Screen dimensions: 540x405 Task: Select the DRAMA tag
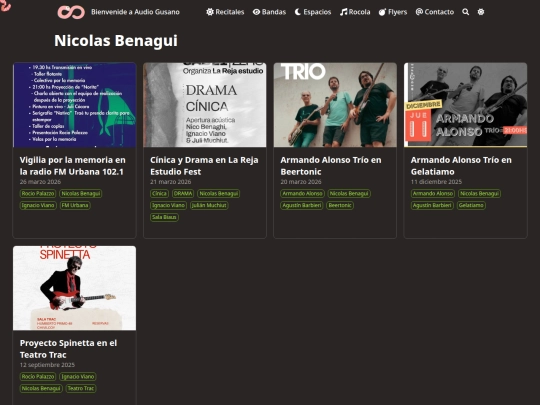[x=183, y=194]
